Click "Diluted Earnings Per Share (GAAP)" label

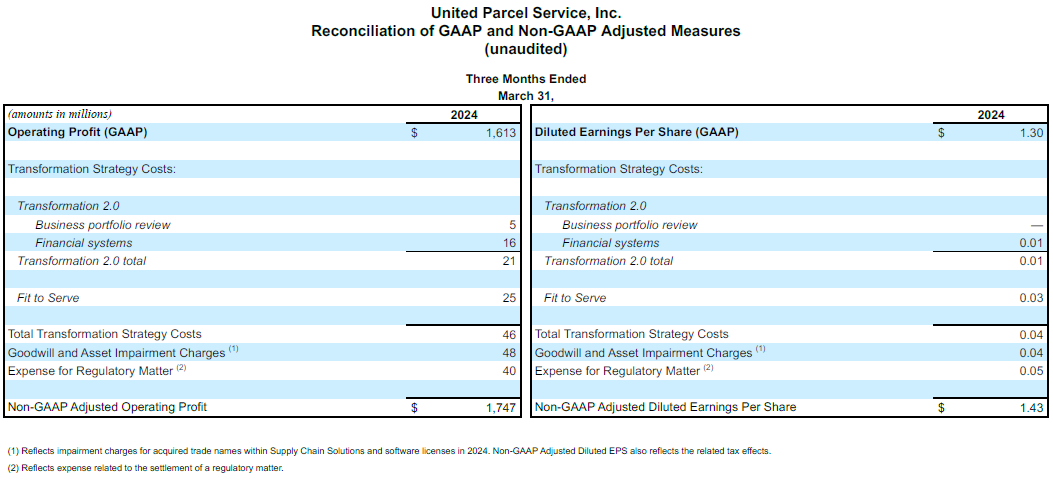click(637, 132)
